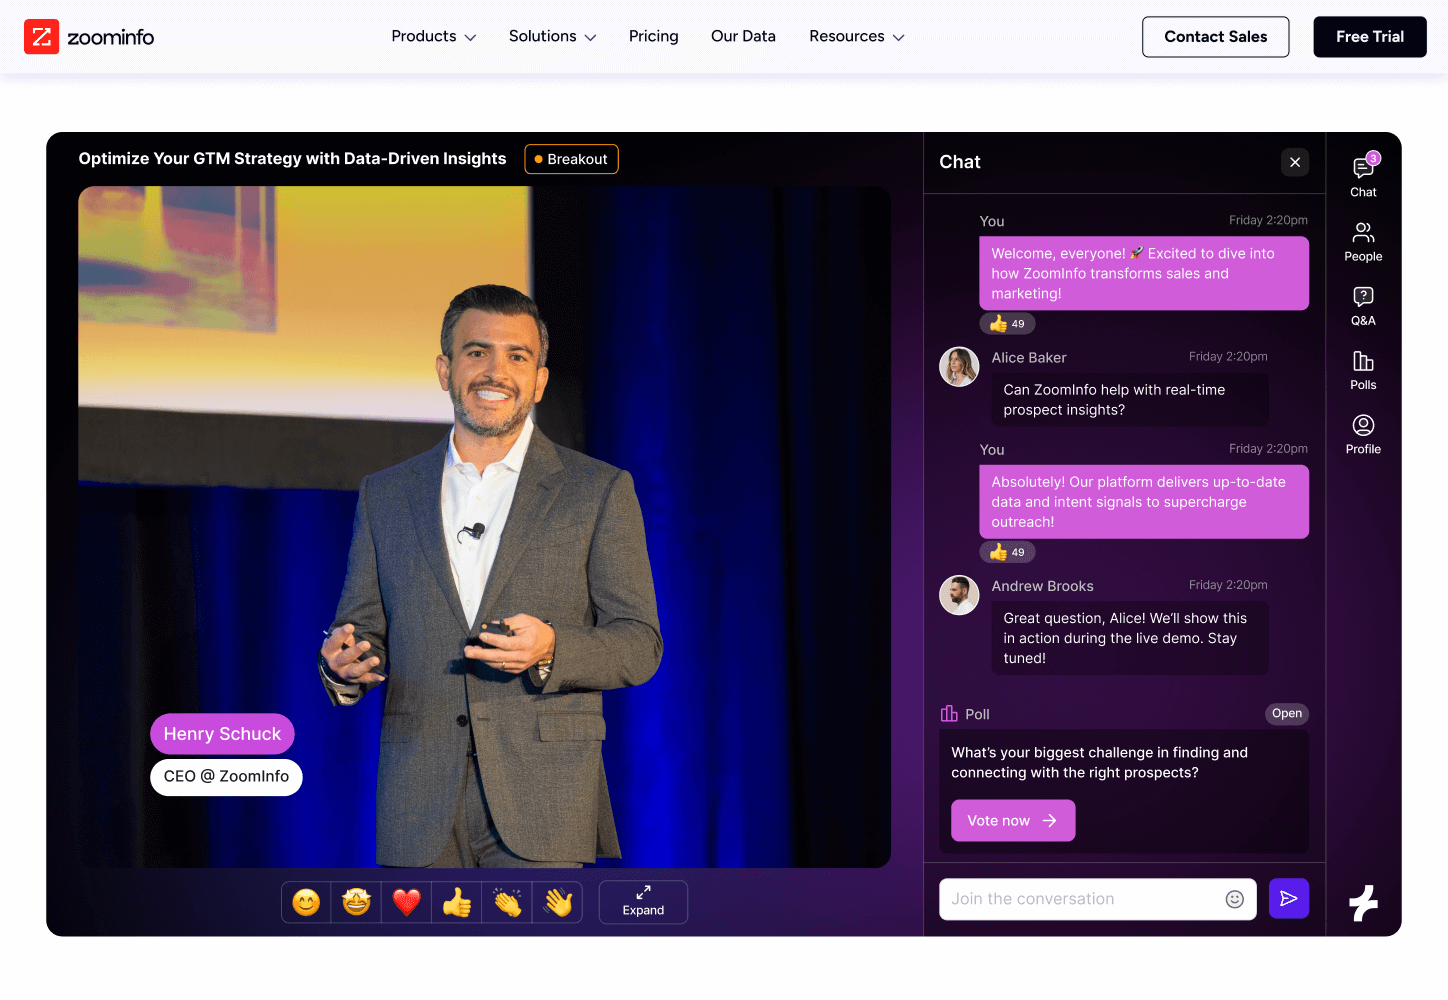Click the ZoomInfo logo
The image size is (1448, 1000).
[x=89, y=37]
